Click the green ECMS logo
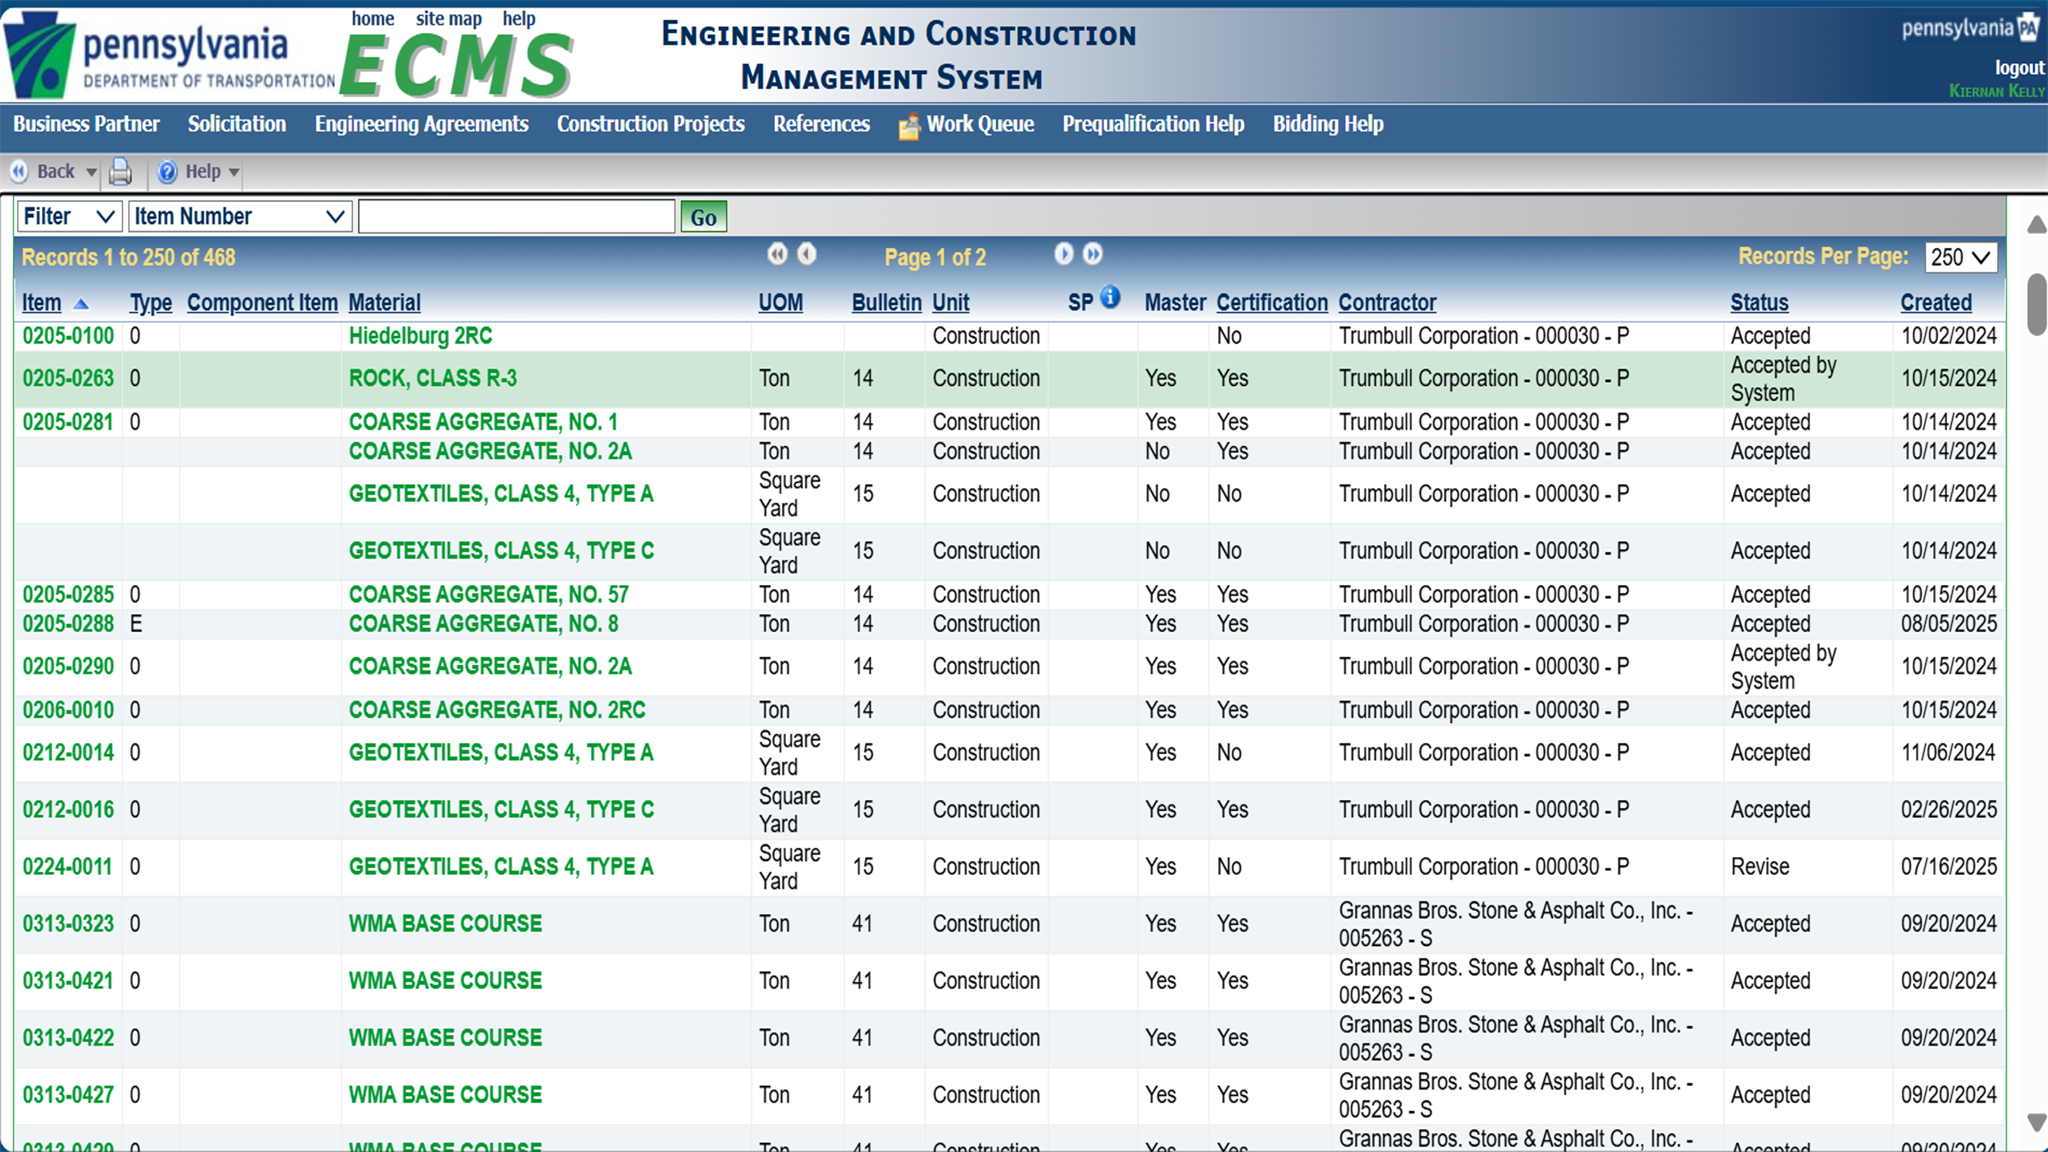The width and height of the screenshot is (2048, 1152). tap(457, 65)
